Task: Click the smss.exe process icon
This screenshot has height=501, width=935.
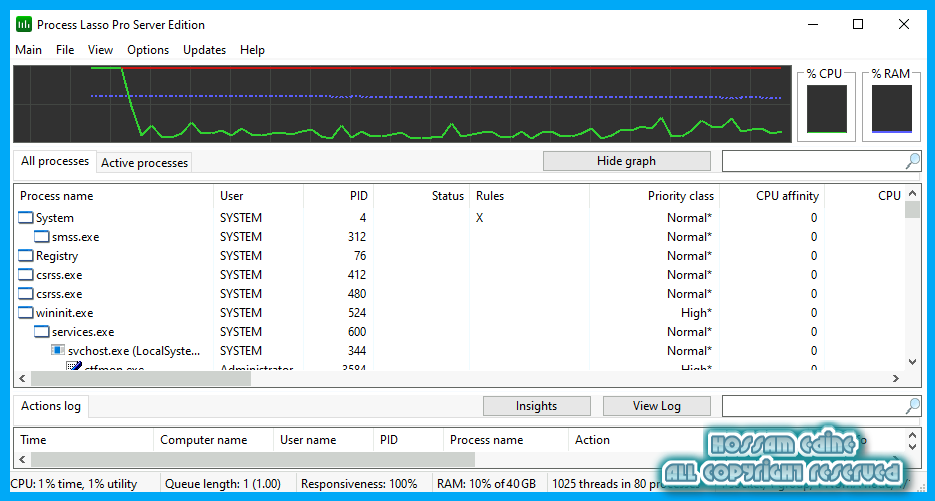Action: [x=42, y=237]
